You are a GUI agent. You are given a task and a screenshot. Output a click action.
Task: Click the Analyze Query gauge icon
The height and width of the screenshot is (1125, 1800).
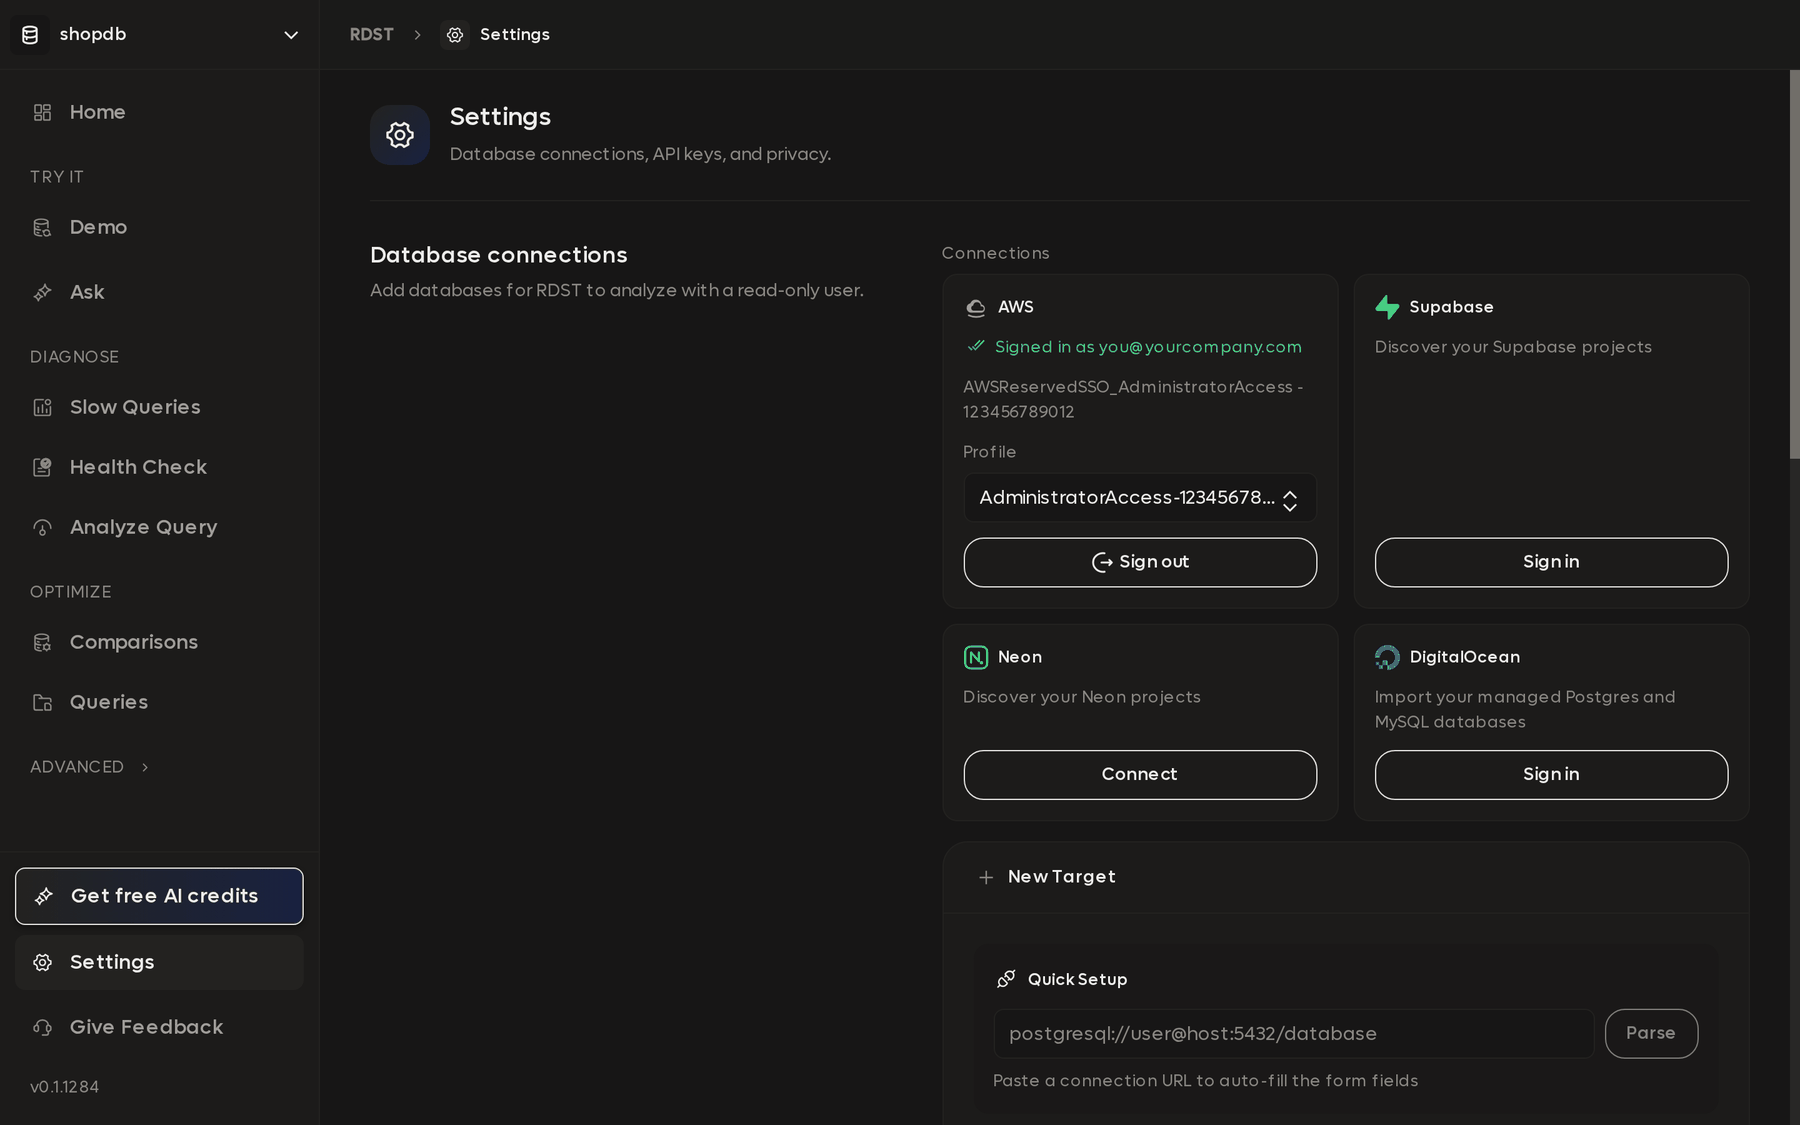click(42, 527)
